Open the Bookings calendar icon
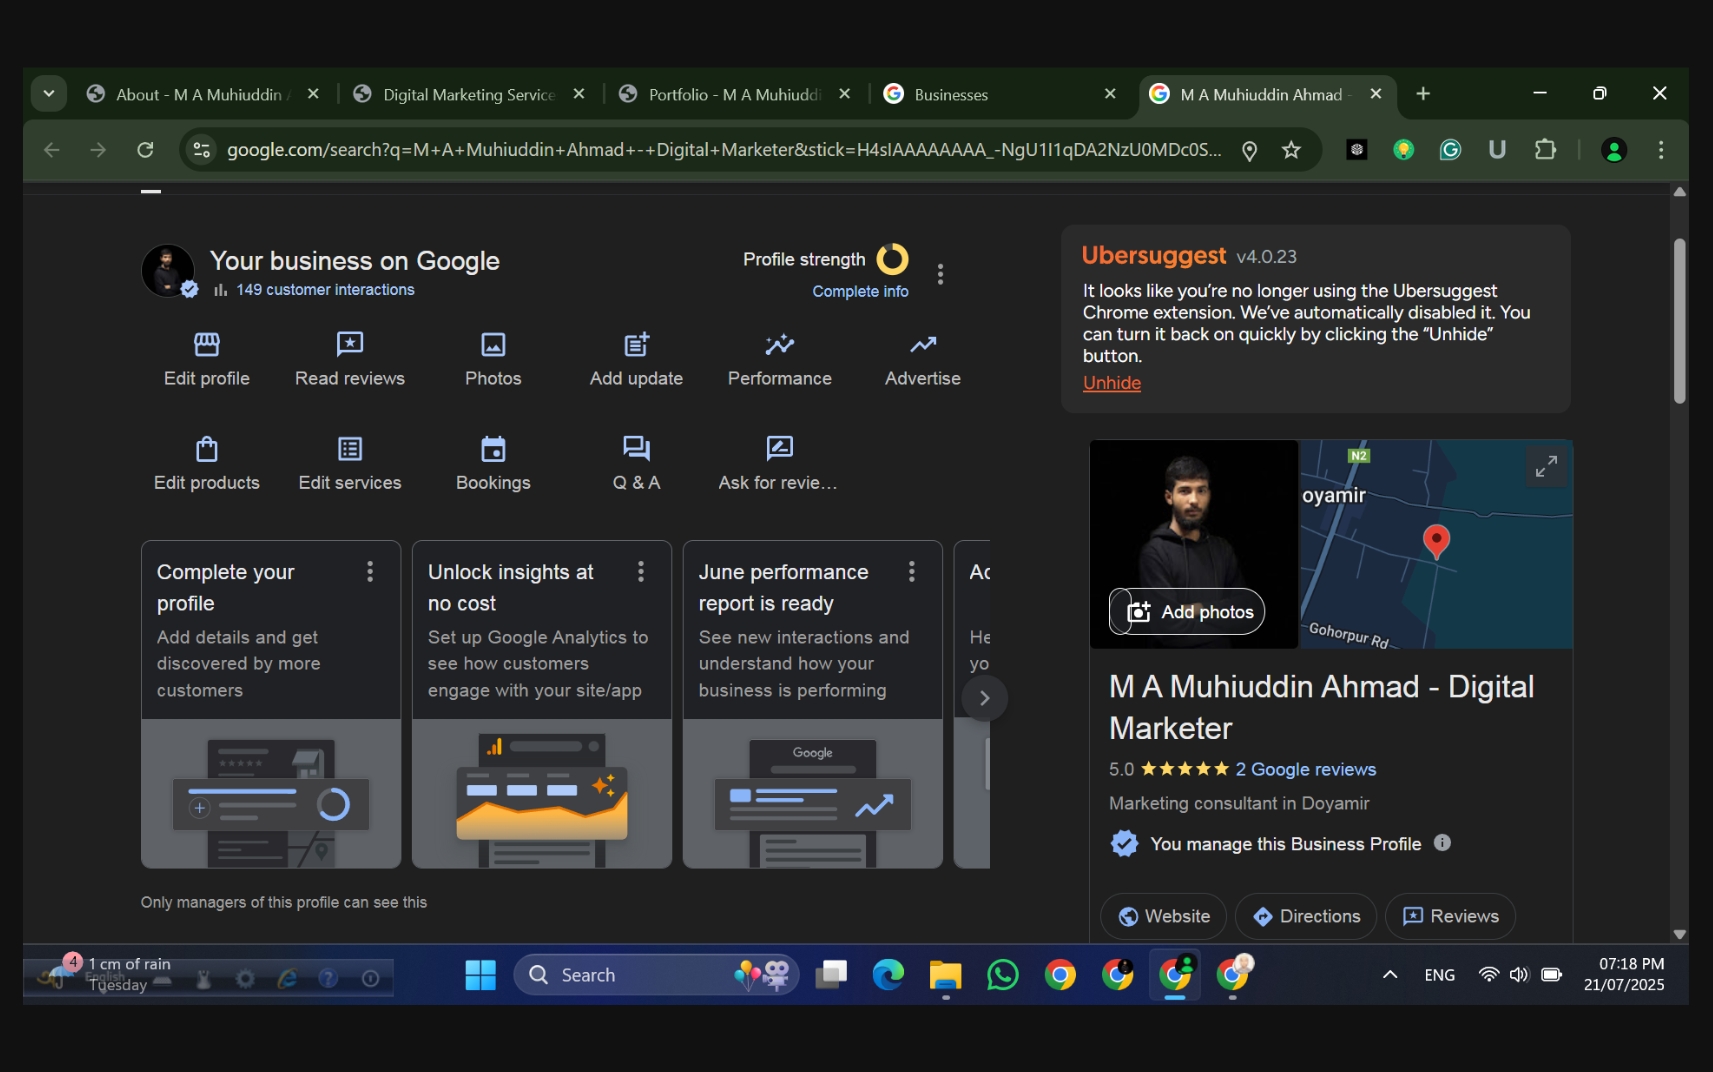Viewport: 1713px width, 1072px height. pyautogui.click(x=493, y=449)
